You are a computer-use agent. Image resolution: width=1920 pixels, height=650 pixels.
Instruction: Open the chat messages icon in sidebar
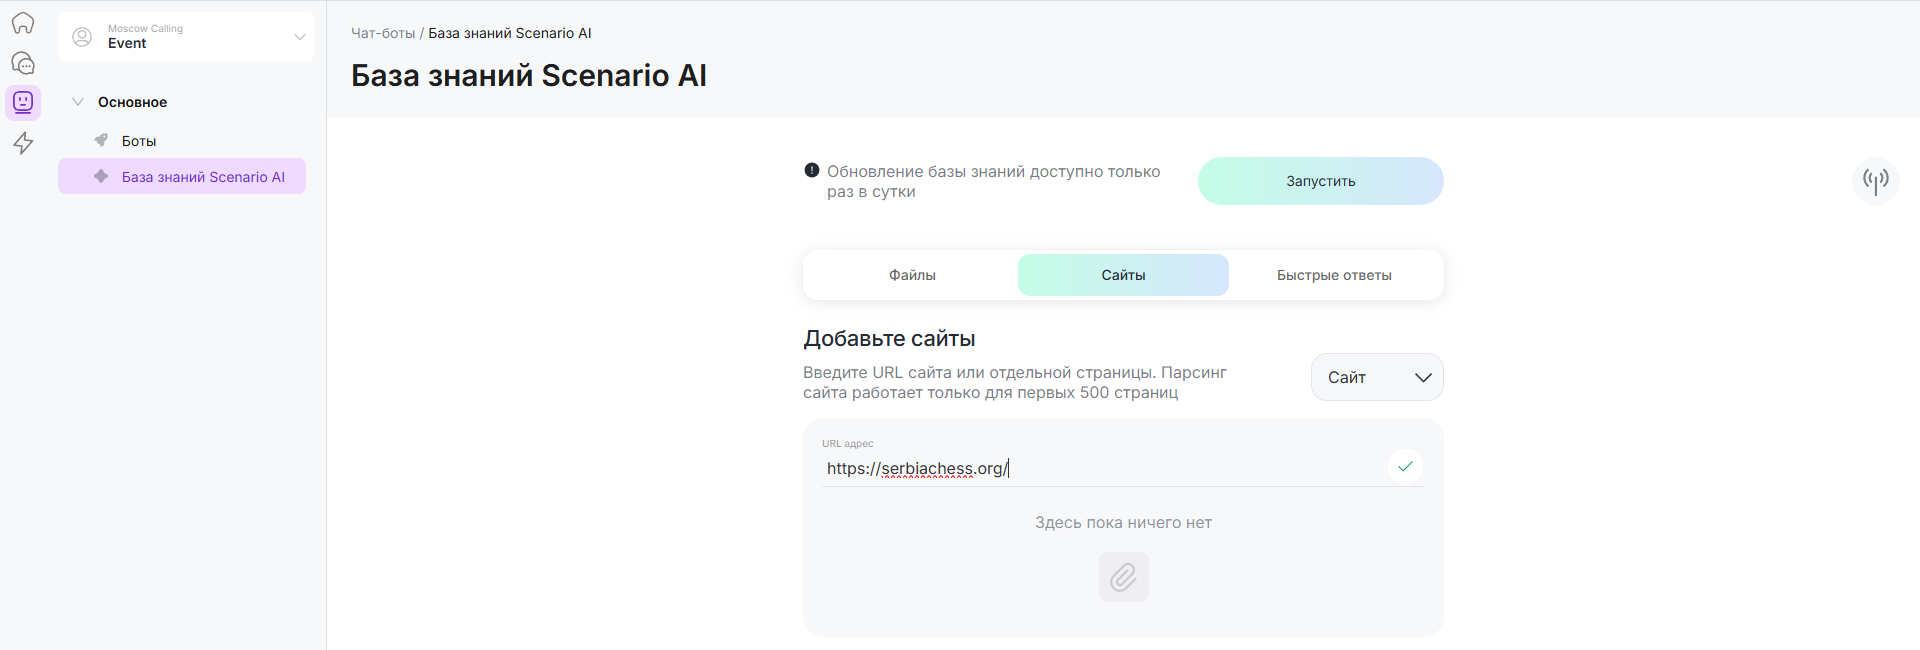pyautogui.click(x=23, y=63)
